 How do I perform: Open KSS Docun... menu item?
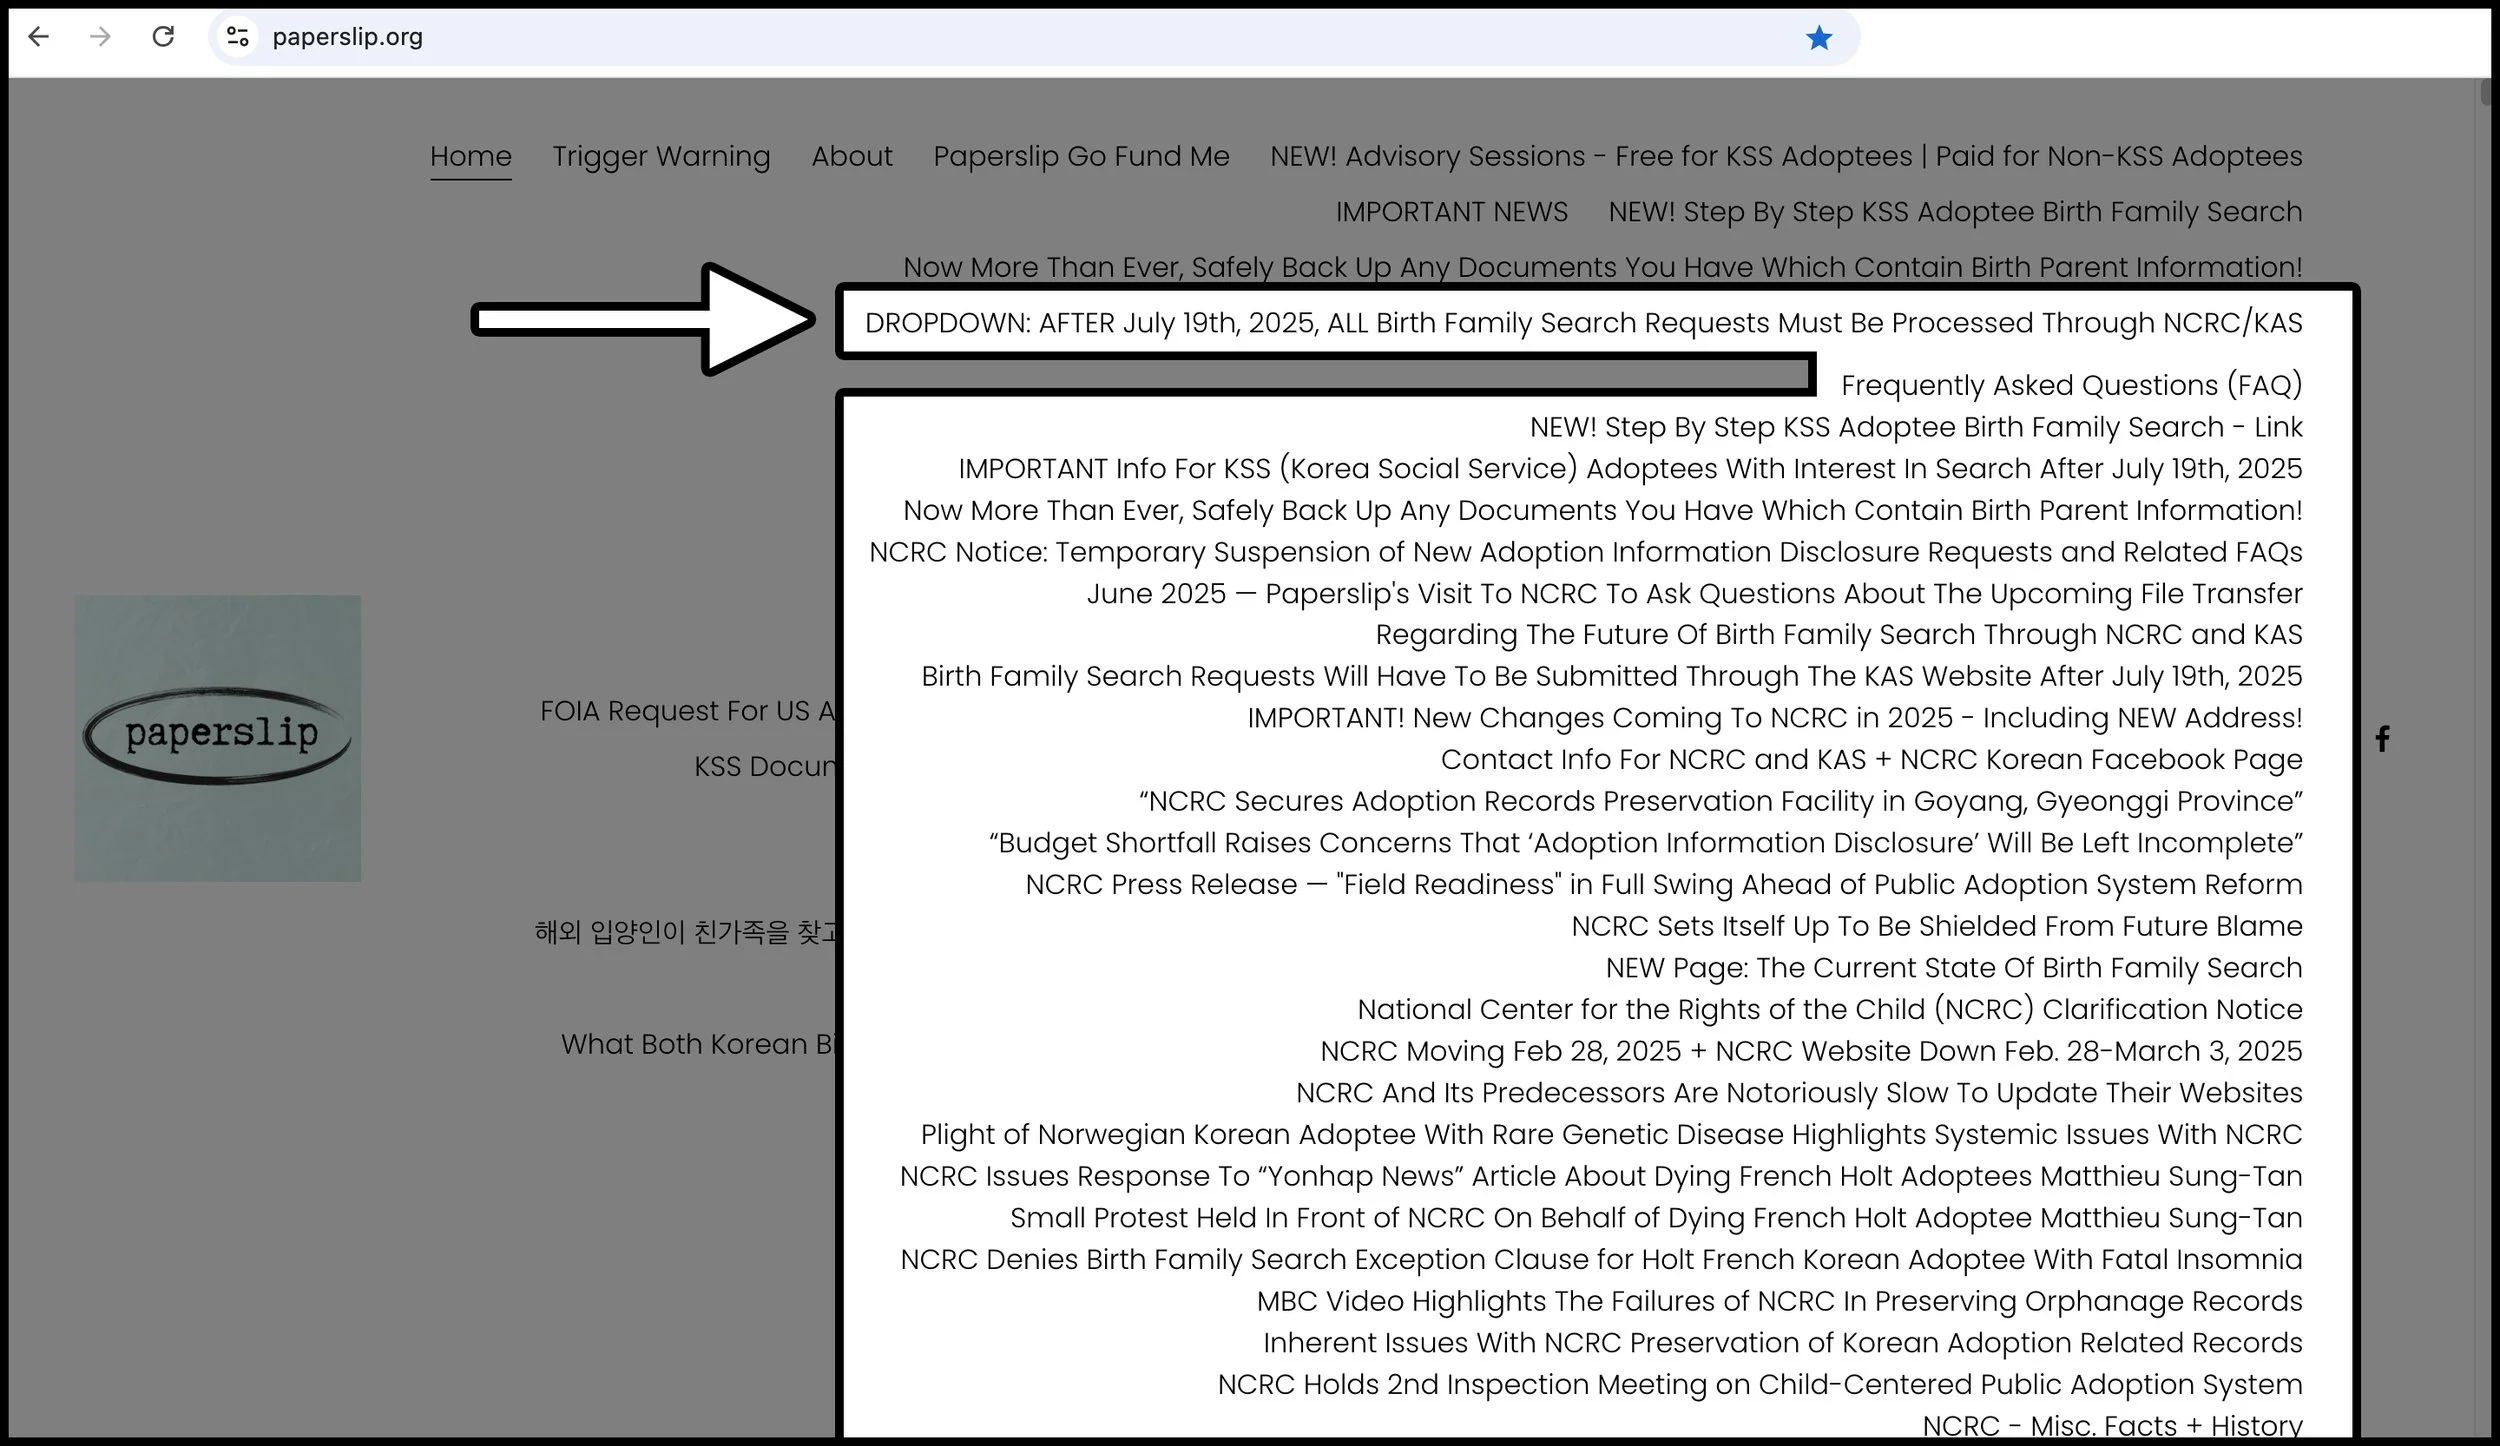tap(764, 767)
